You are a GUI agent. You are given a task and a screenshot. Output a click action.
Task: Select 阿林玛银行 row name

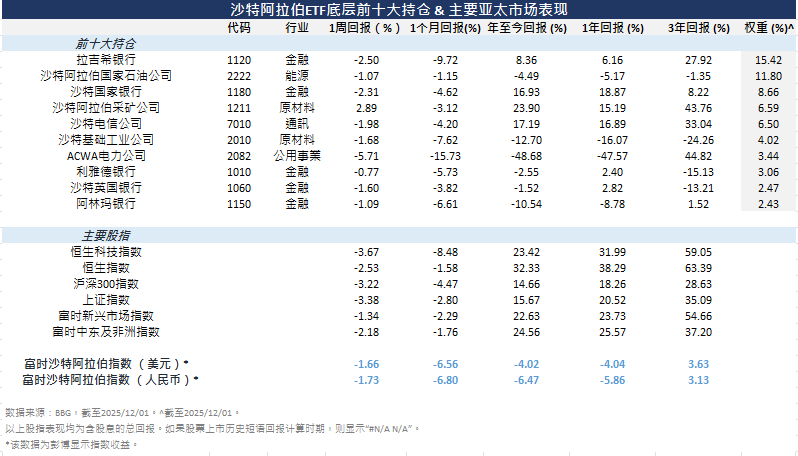pyautogui.click(x=106, y=204)
